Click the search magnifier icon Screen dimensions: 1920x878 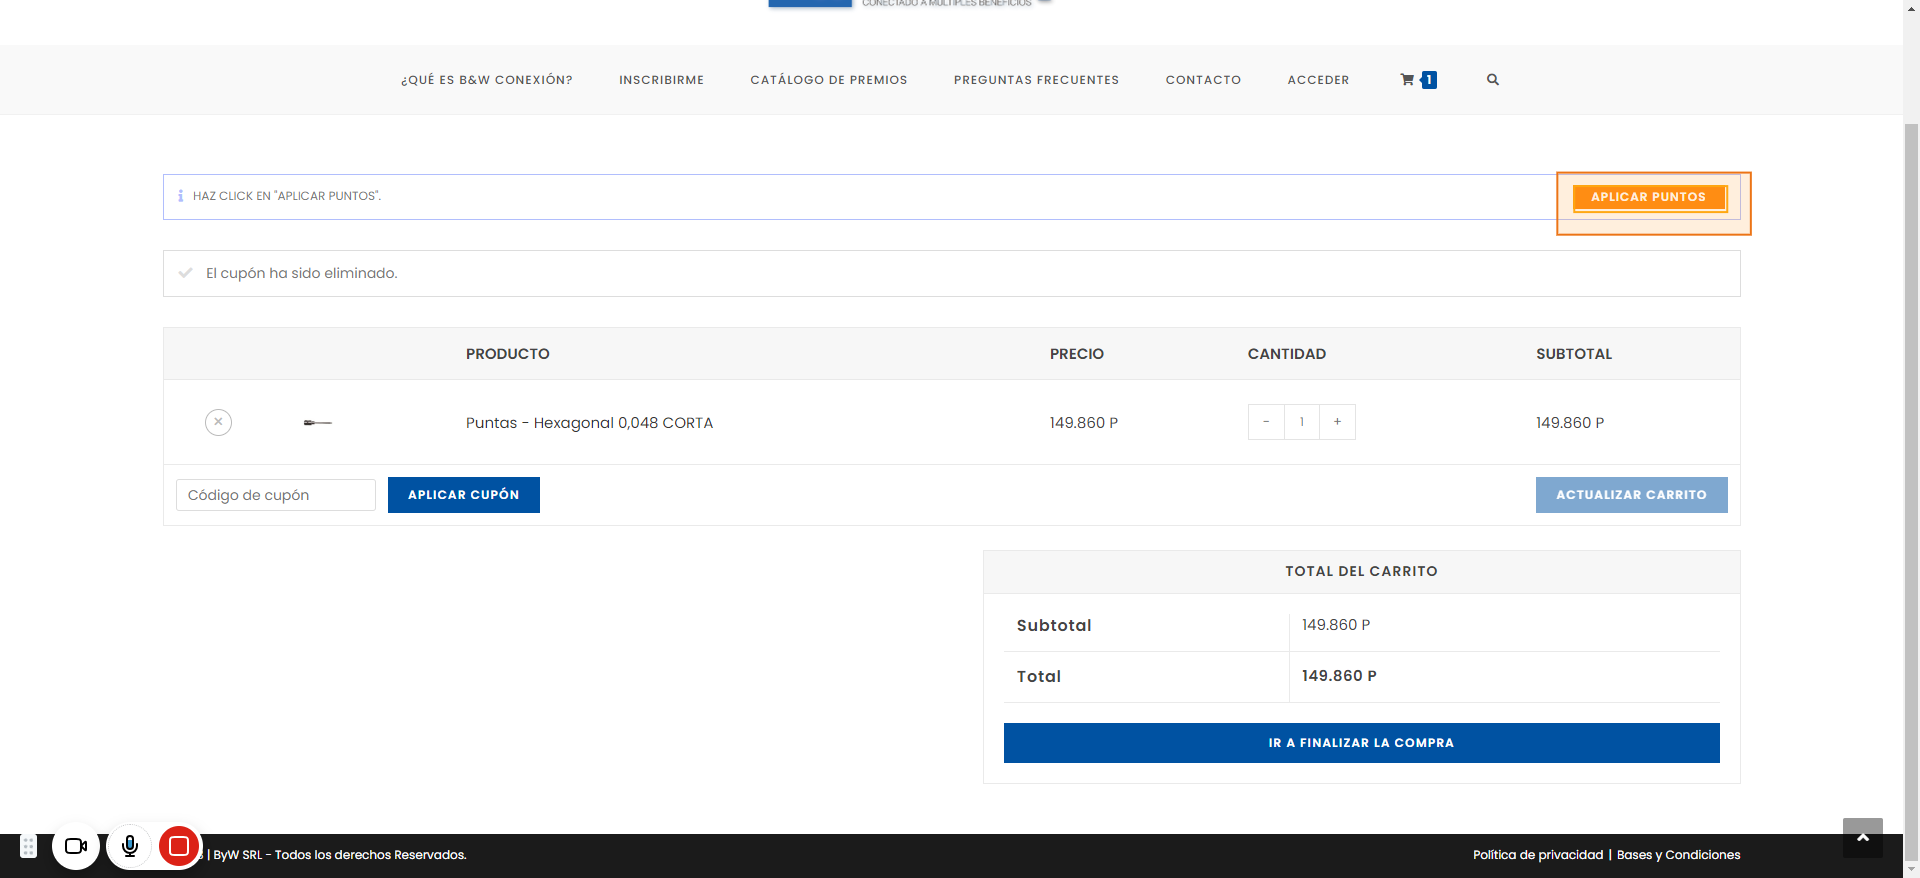(1492, 80)
